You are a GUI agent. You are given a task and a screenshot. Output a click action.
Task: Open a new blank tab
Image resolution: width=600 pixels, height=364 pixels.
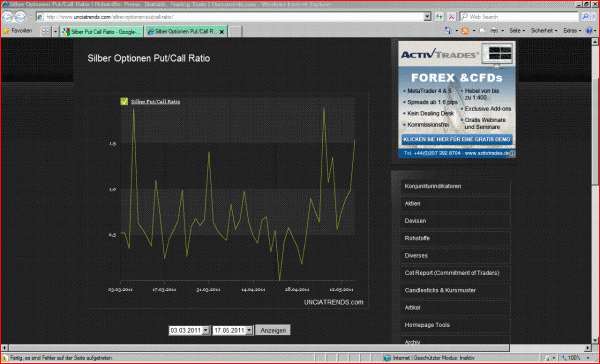pyautogui.click(x=235, y=32)
